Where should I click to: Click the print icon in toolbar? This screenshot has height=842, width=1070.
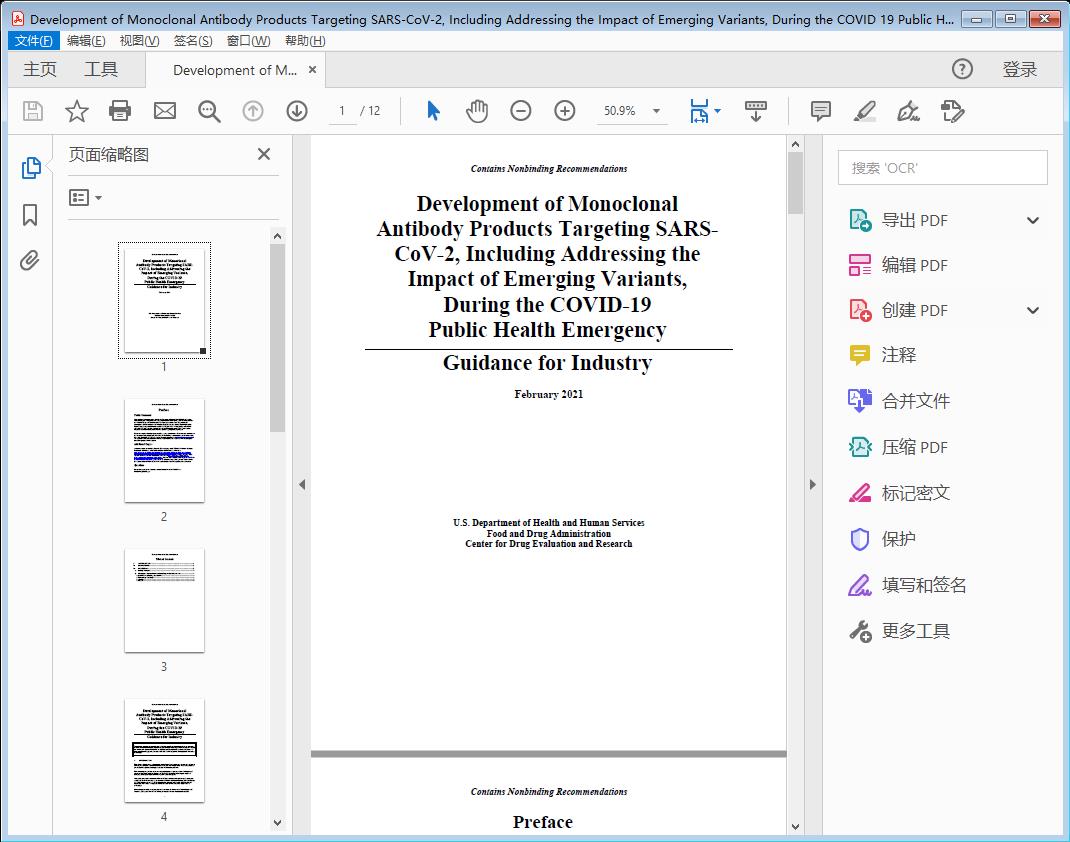click(x=120, y=111)
